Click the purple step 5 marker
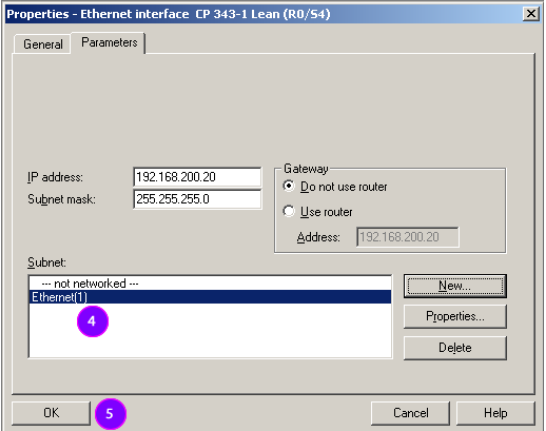 click(x=110, y=414)
